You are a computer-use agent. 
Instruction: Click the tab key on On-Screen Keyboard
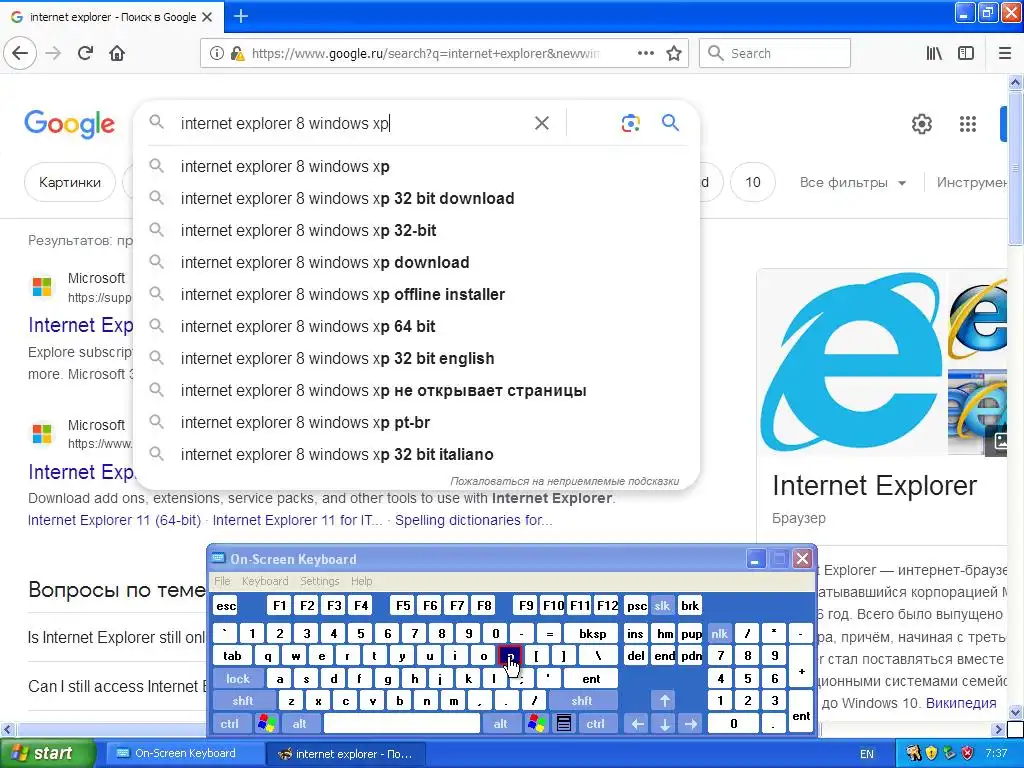232,656
